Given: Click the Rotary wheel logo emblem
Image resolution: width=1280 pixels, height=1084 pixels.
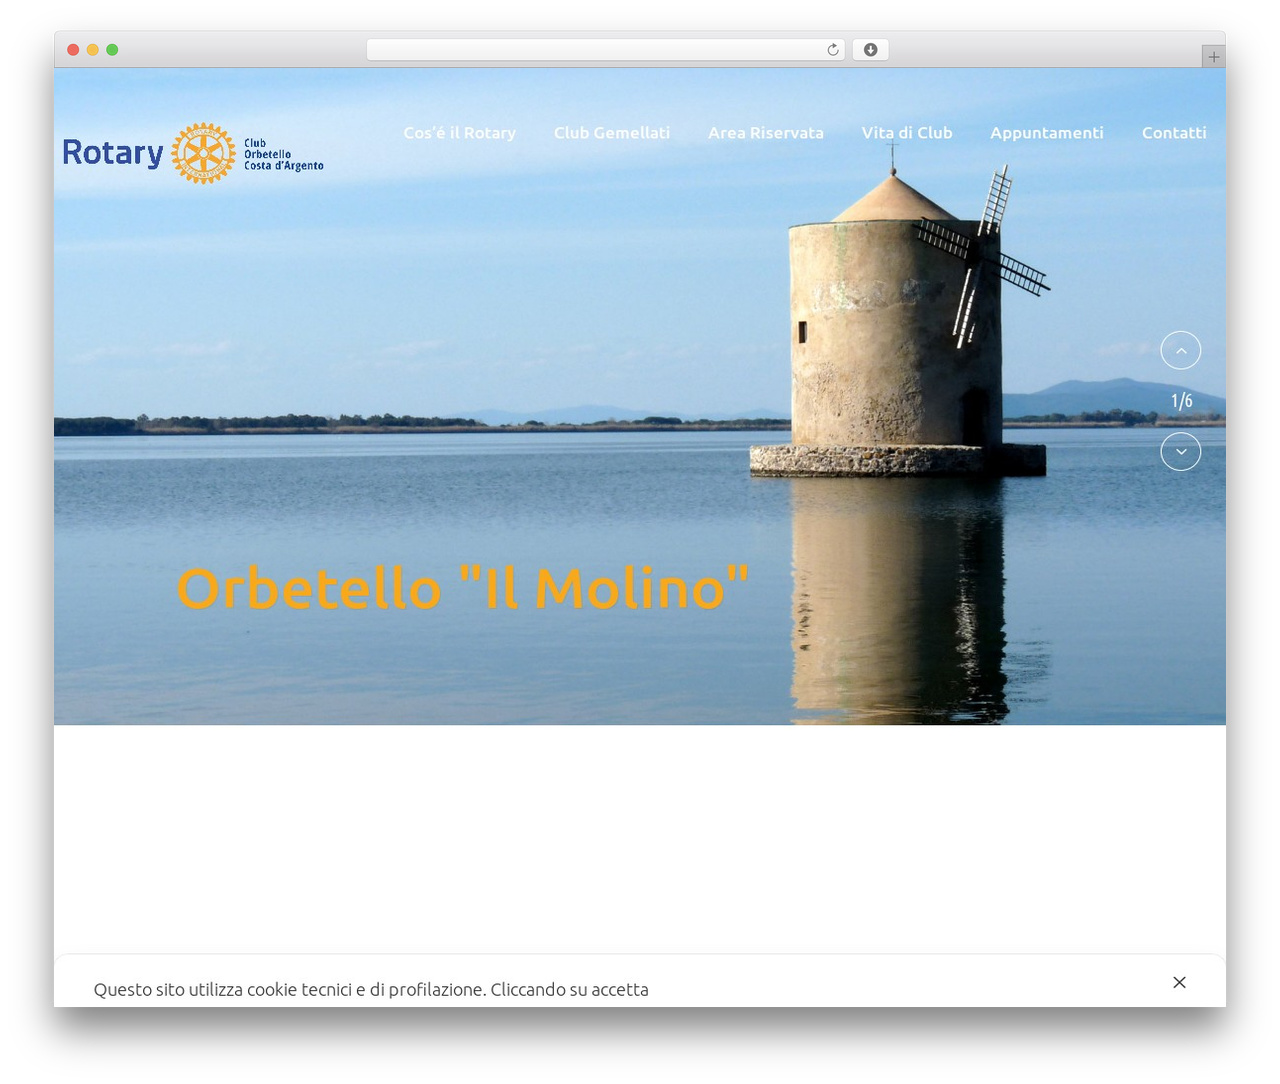Looking at the screenshot, I should coord(203,153).
